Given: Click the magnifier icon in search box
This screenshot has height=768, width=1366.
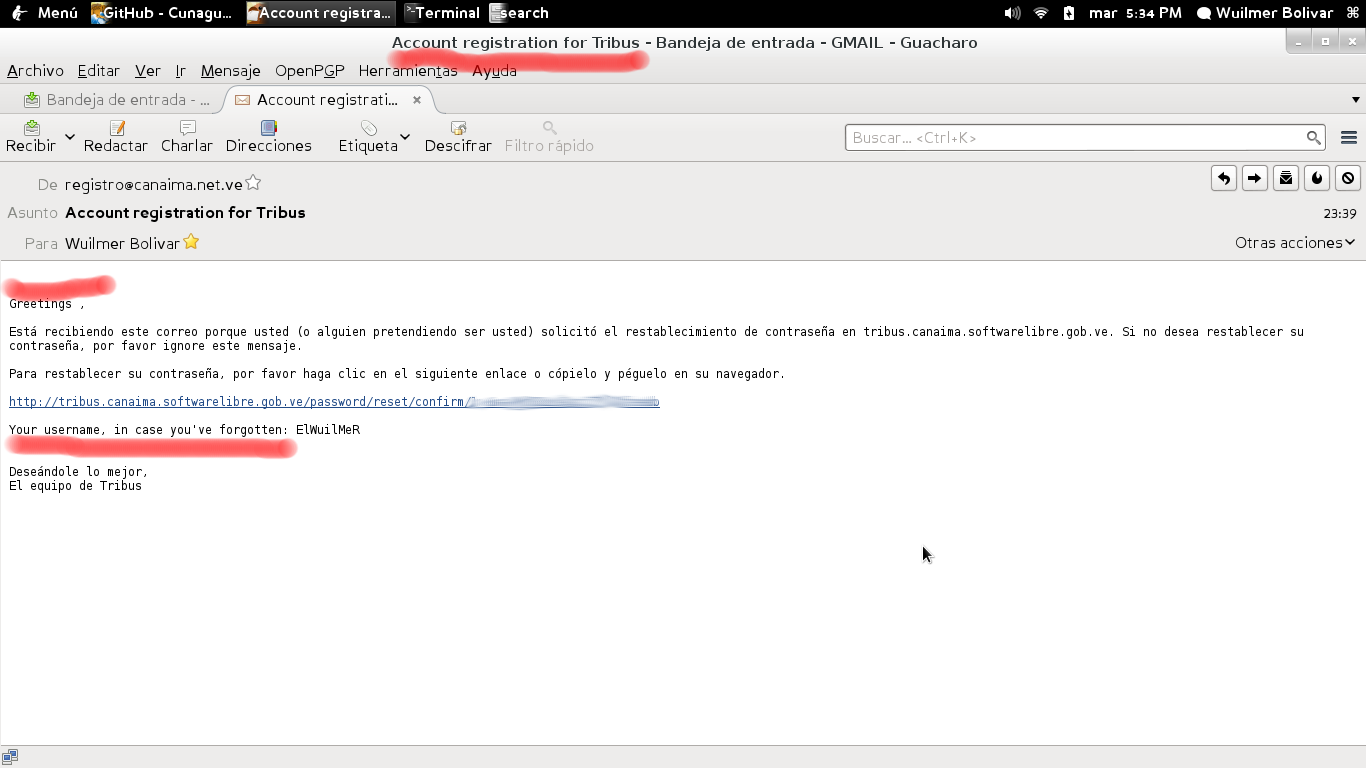Looking at the screenshot, I should click(1314, 138).
